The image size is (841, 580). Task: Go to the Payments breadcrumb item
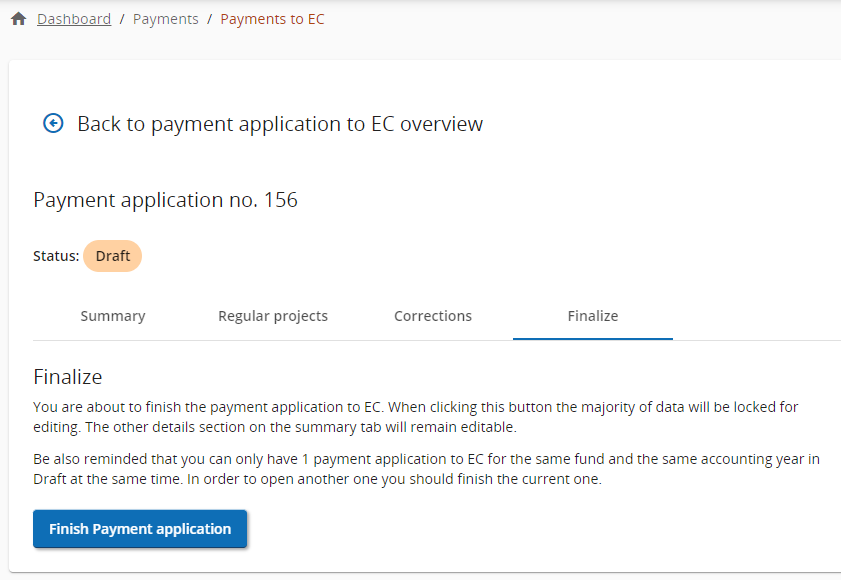pyautogui.click(x=166, y=19)
